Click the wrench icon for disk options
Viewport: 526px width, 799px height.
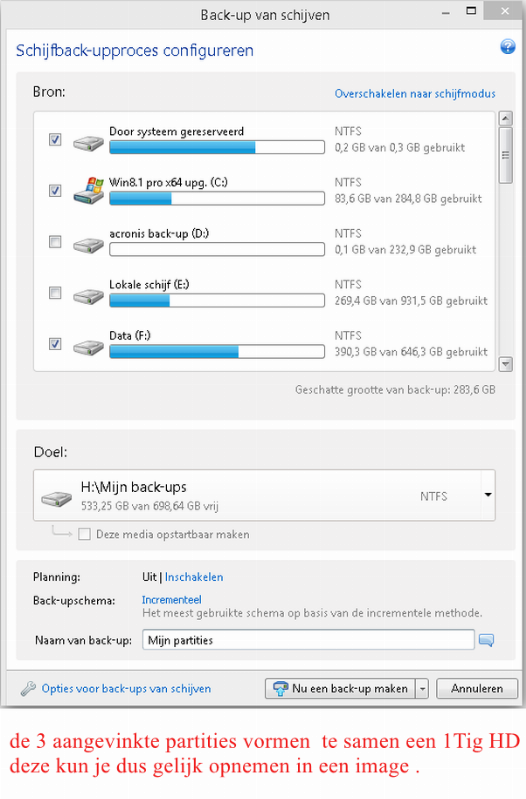point(29,688)
